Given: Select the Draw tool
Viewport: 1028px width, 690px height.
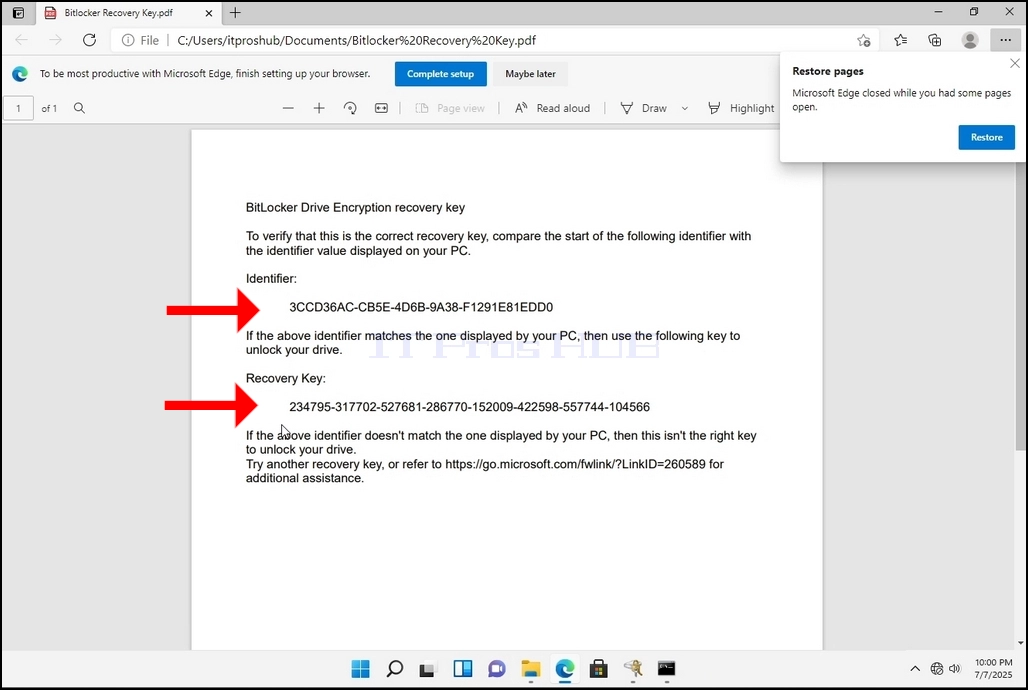Looking at the screenshot, I should [644, 108].
